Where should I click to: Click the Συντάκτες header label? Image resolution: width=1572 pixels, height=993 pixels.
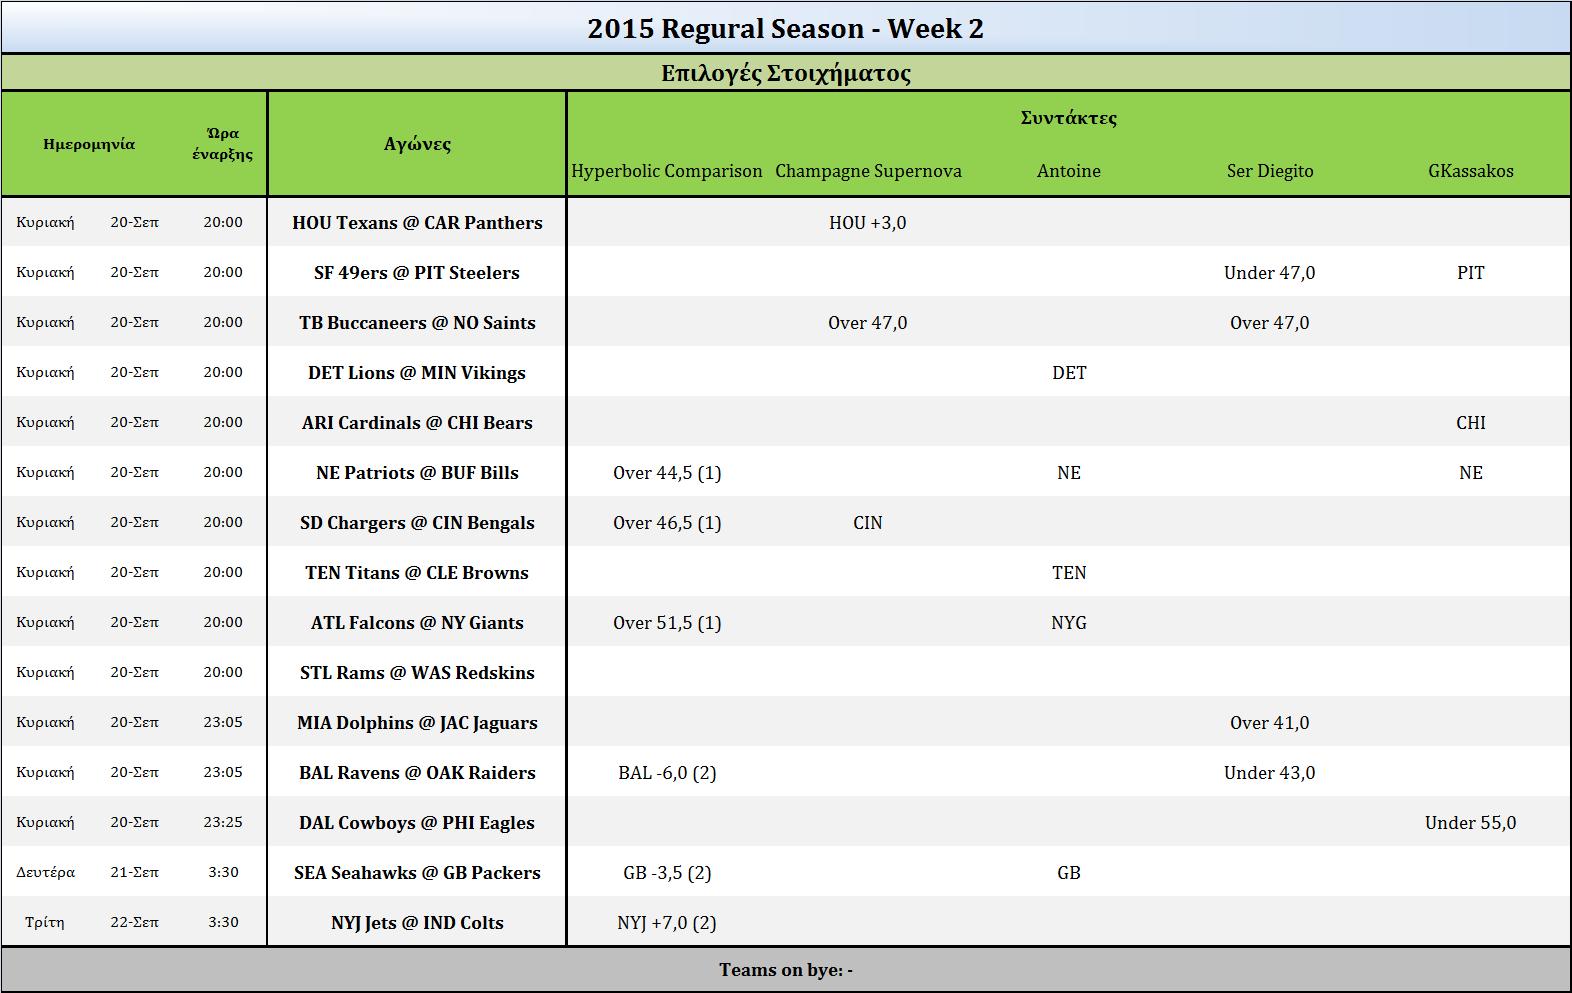tap(1069, 118)
